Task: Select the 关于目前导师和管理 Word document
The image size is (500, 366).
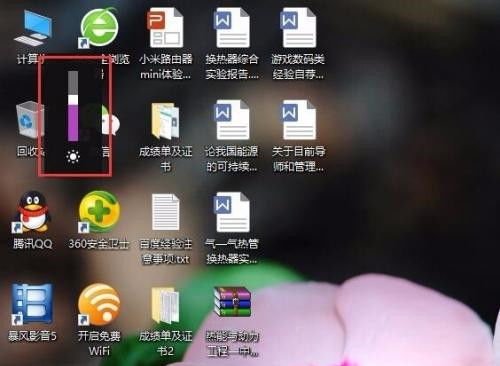Action: point(298,120)
